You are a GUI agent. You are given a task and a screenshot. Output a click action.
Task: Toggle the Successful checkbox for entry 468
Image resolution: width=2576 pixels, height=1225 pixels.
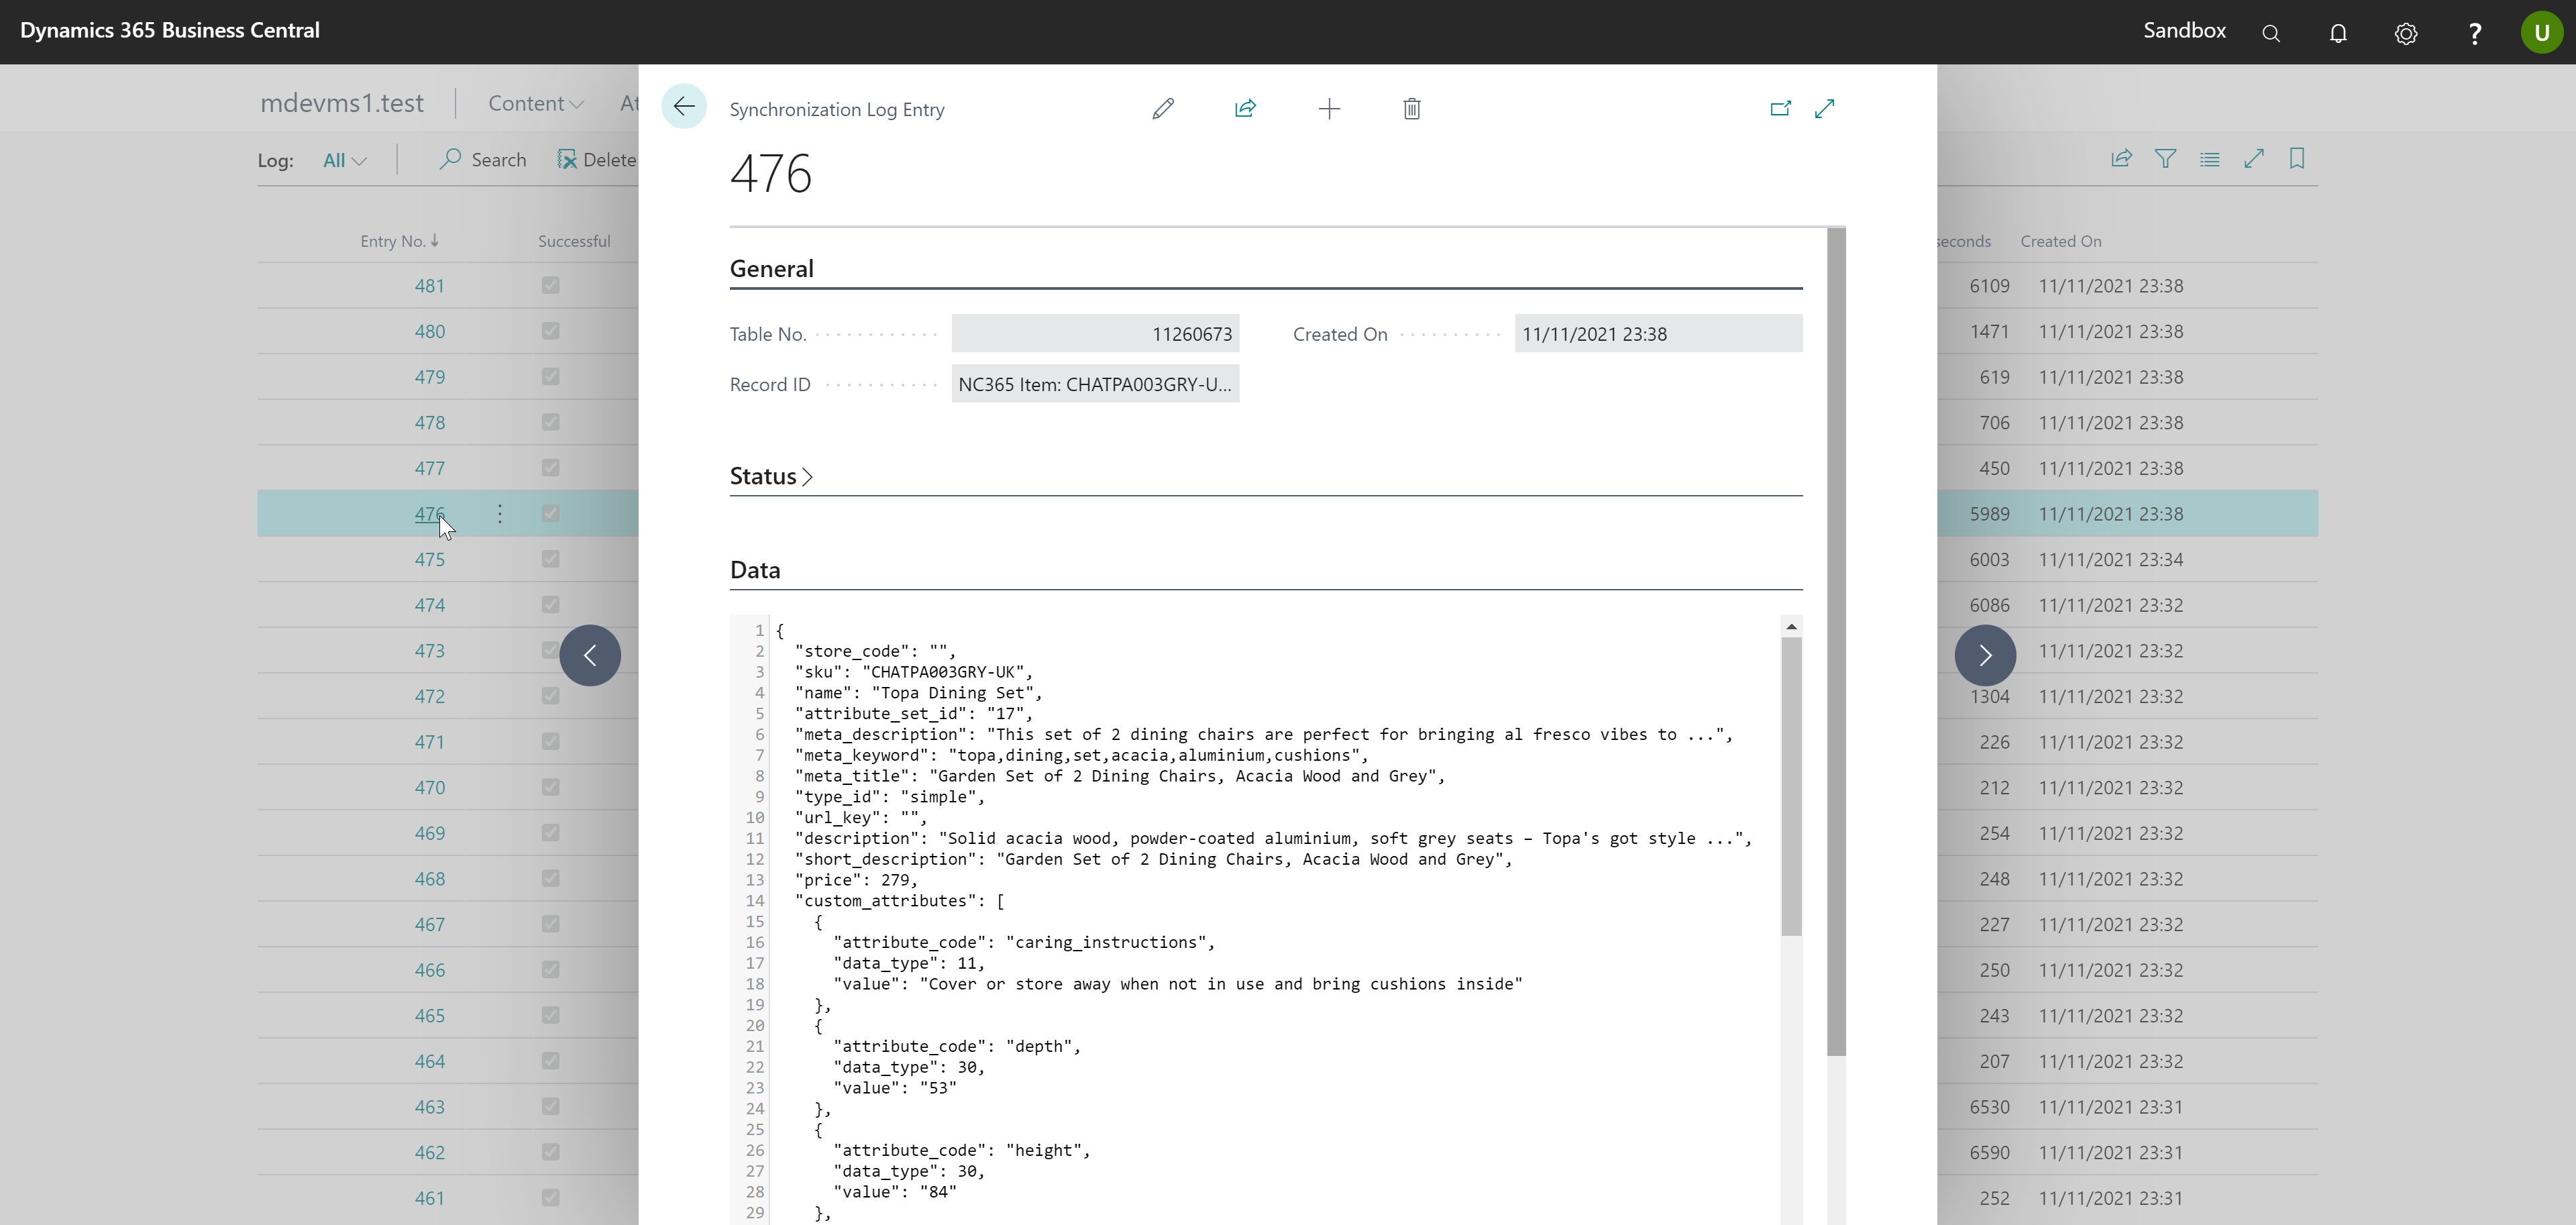(x=550, y=878)
